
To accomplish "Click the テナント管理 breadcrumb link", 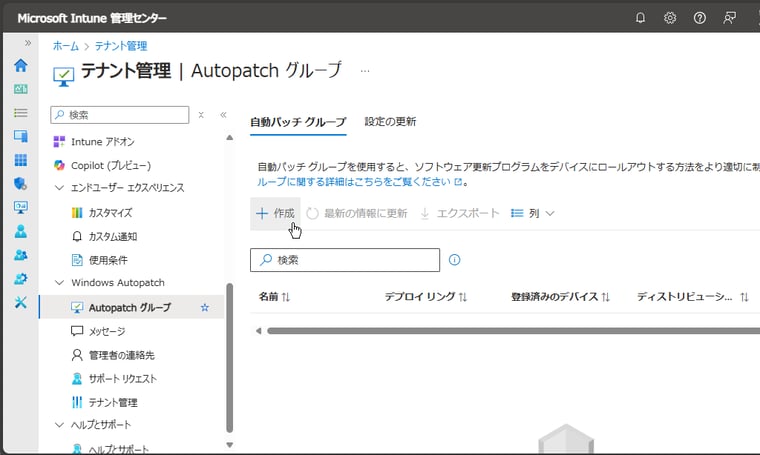I will (121, 46).
